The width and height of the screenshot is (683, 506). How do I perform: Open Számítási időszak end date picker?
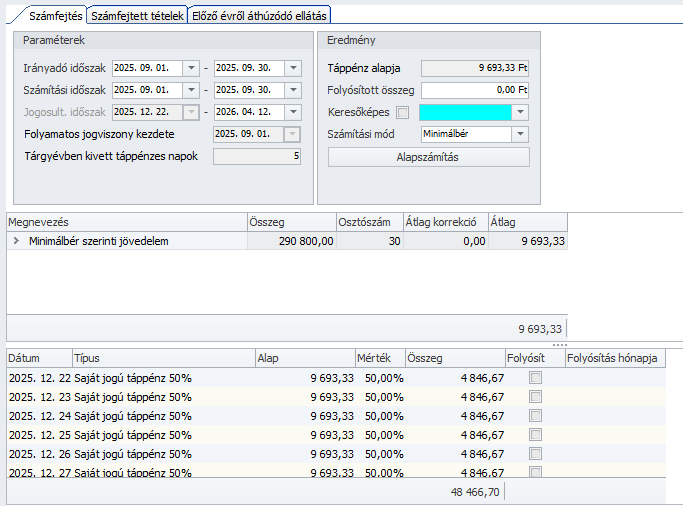pos(292,90)
